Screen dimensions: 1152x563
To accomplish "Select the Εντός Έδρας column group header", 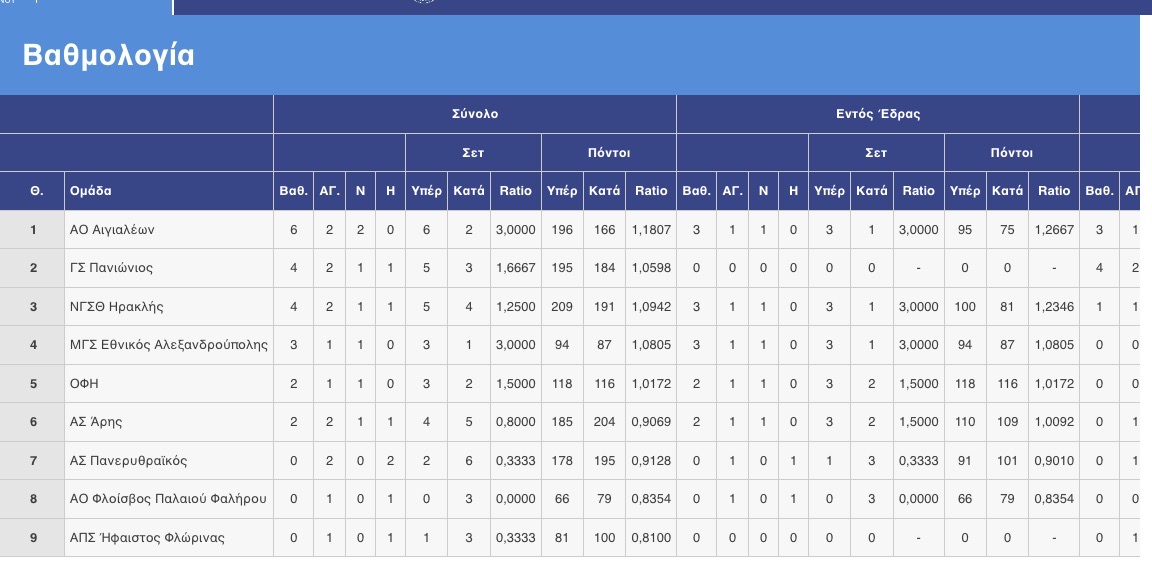I will click(x=877, y=114).
